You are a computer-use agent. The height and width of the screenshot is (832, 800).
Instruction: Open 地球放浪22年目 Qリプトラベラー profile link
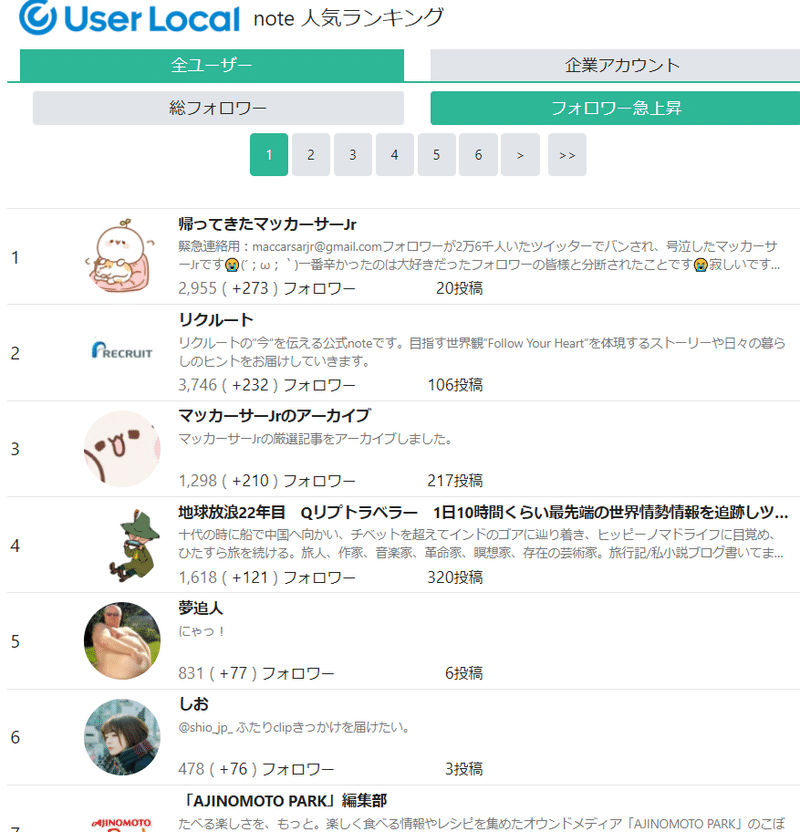(483, 512)
